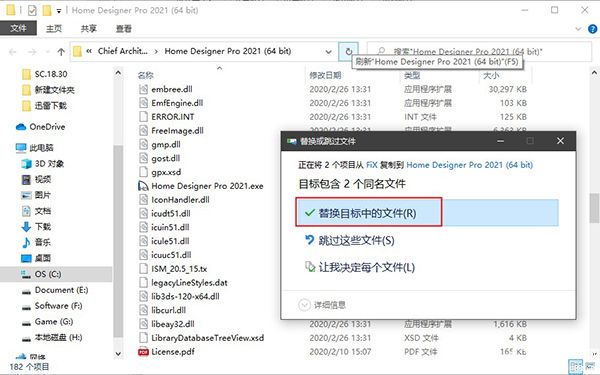Viewport: 600px width, 375px height.
Task: Click the 3D 对象 cube icon
Action: (x=26, y=163)
